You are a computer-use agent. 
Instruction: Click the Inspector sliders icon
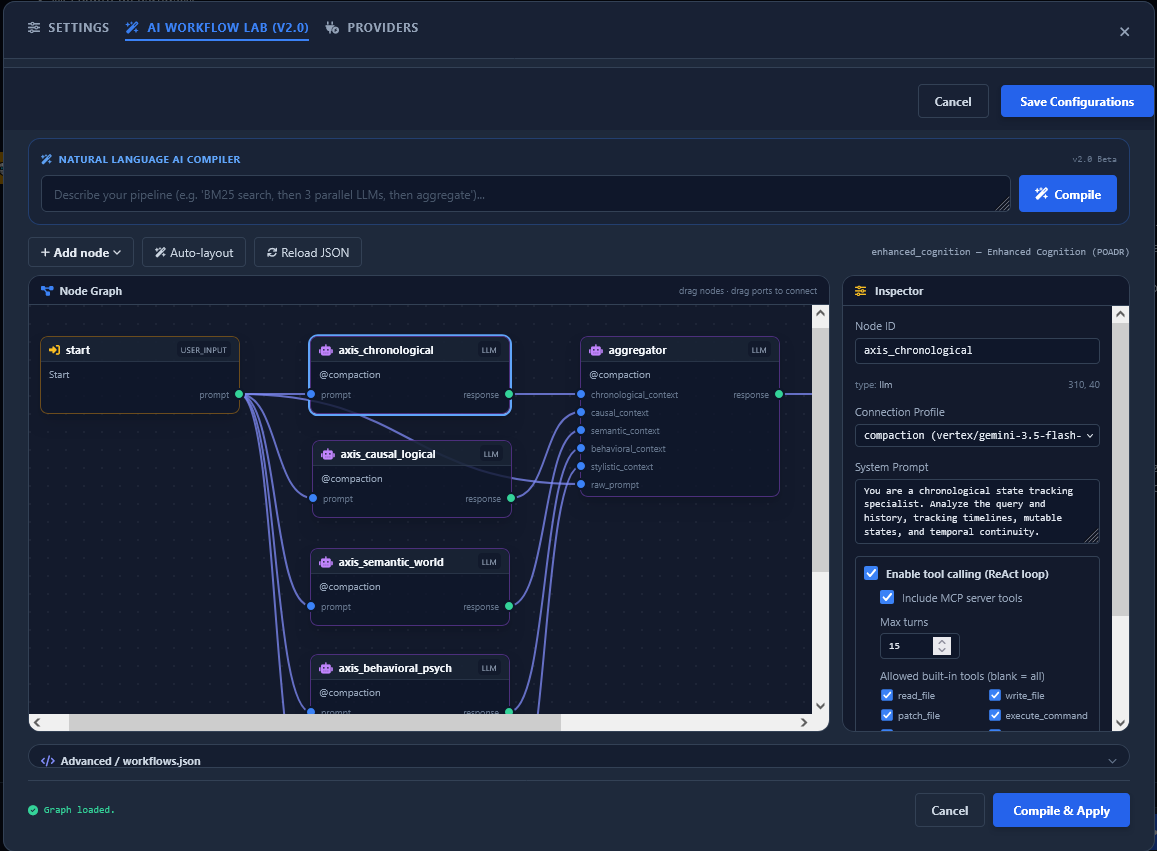click(860, 291)
